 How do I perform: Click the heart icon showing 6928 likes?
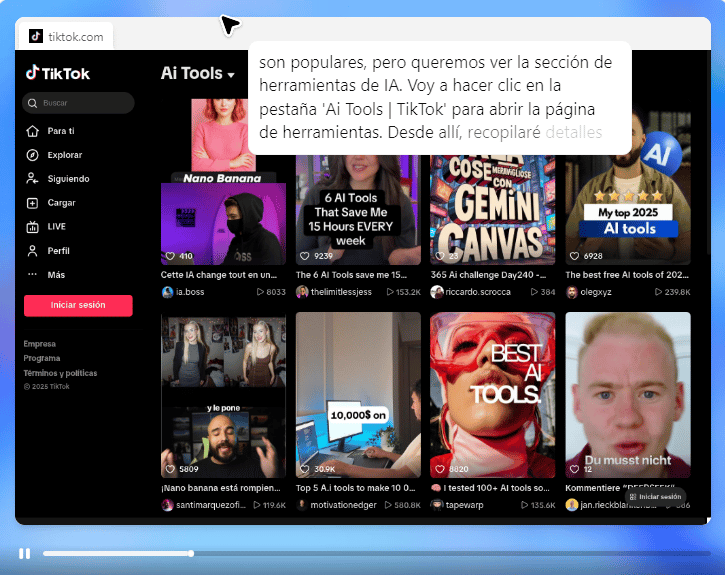pos(574,256)
